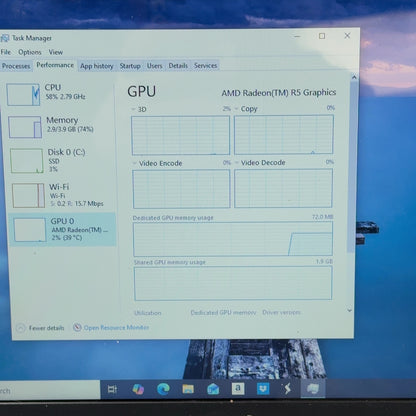Click the Driver version label
This screenshot has width=416, height=416.
tap(281, 312)
